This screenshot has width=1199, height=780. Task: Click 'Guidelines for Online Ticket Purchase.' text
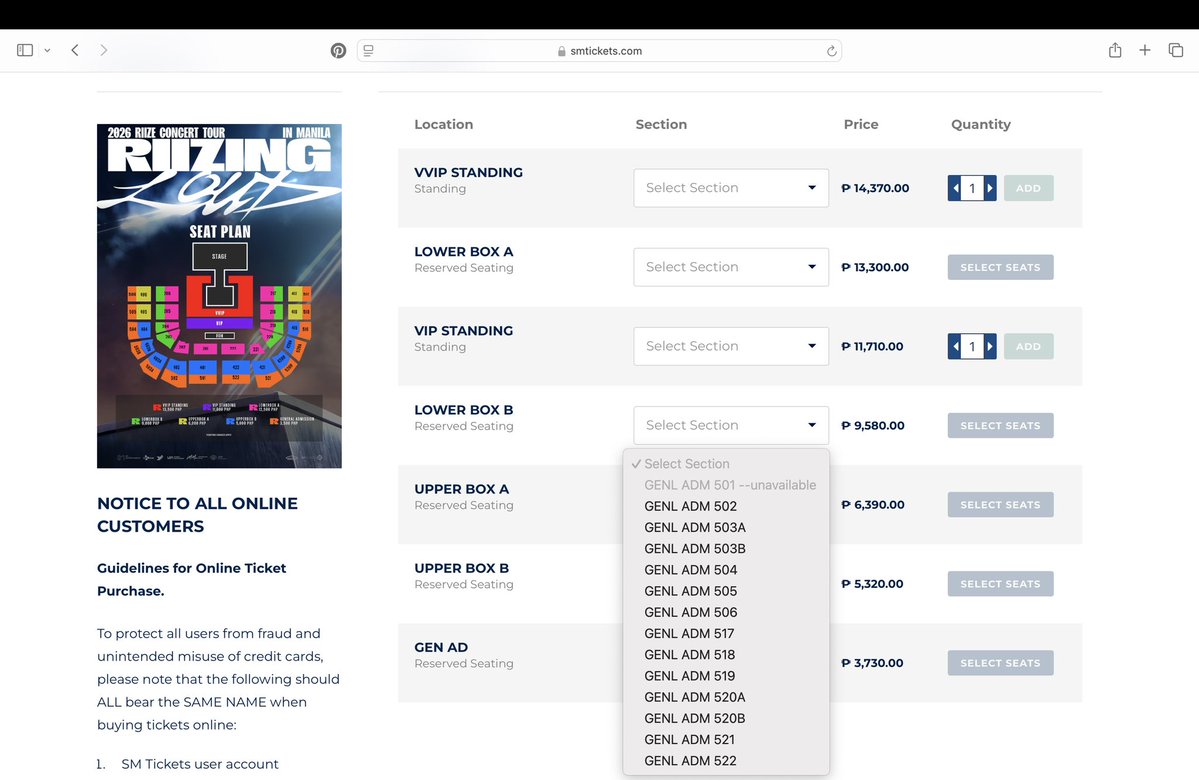[x=191, y=580]
